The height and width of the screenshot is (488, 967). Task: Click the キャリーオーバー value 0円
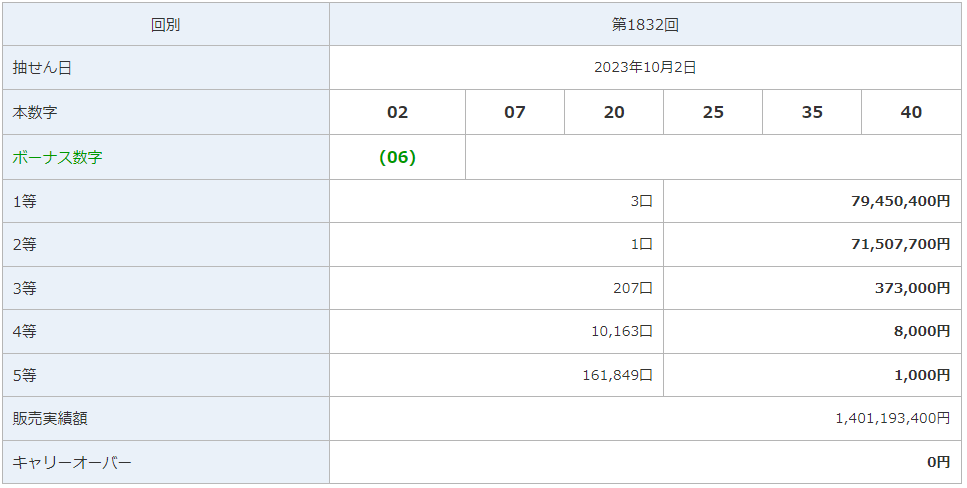coord(939,462)
